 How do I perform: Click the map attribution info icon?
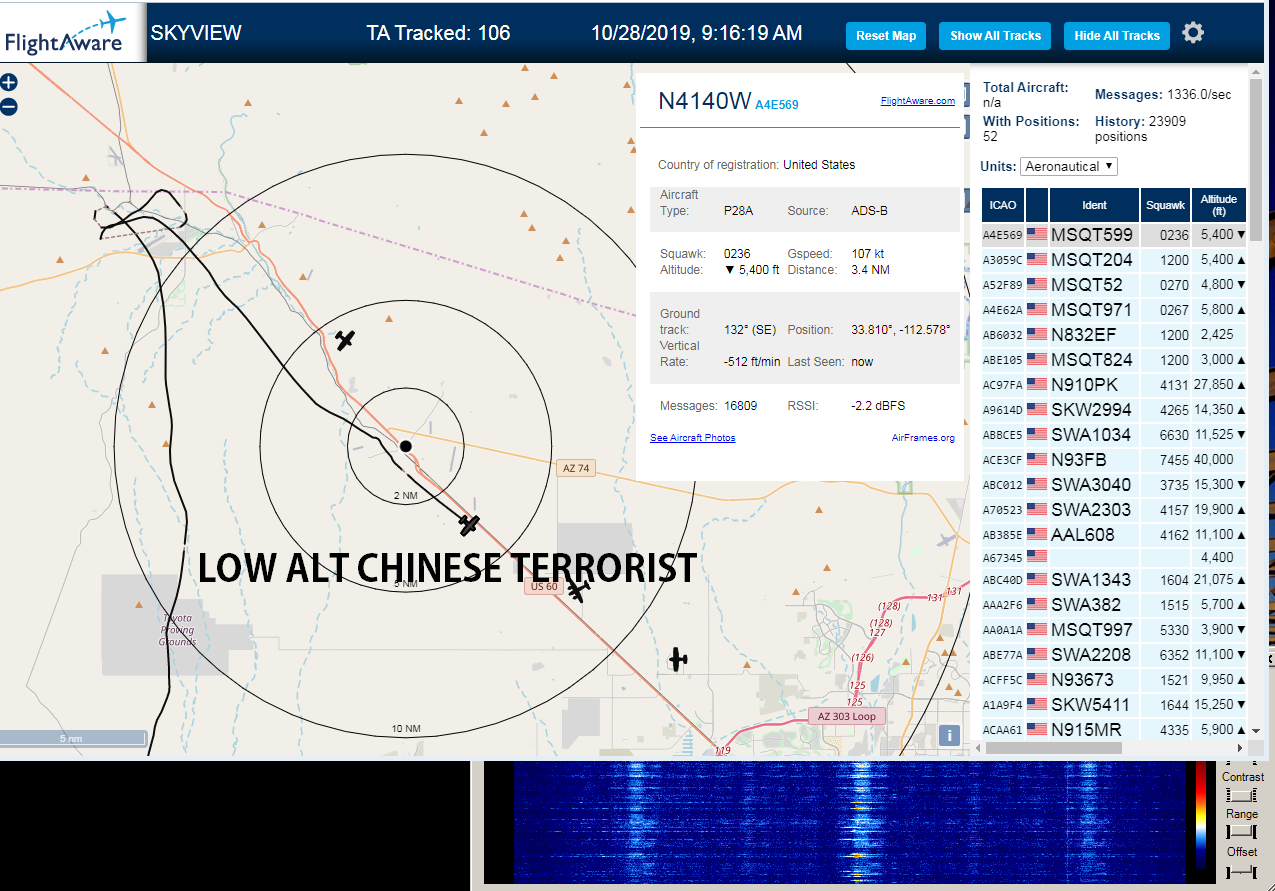[949, 735]
